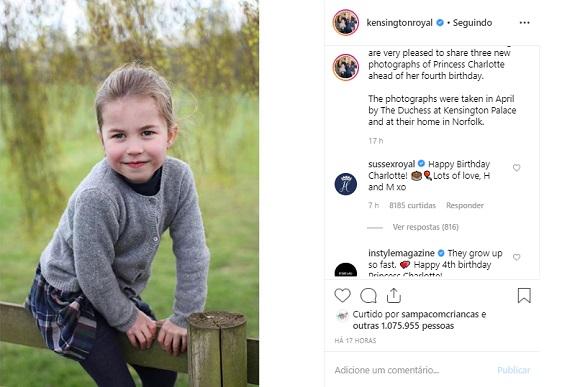Open the kensingtonroyal username link in the header

click(x=399, y=23)
